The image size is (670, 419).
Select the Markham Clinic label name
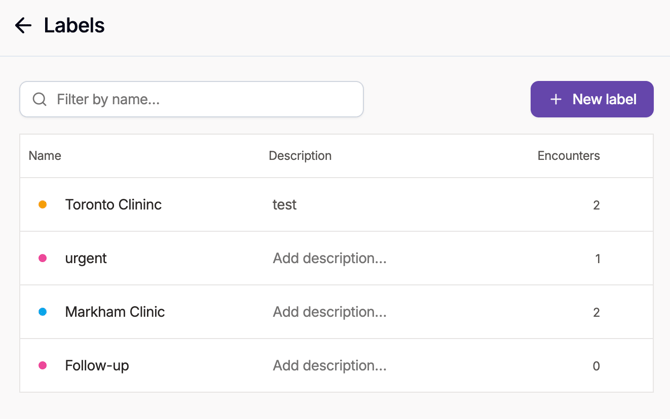click(115, 312)
